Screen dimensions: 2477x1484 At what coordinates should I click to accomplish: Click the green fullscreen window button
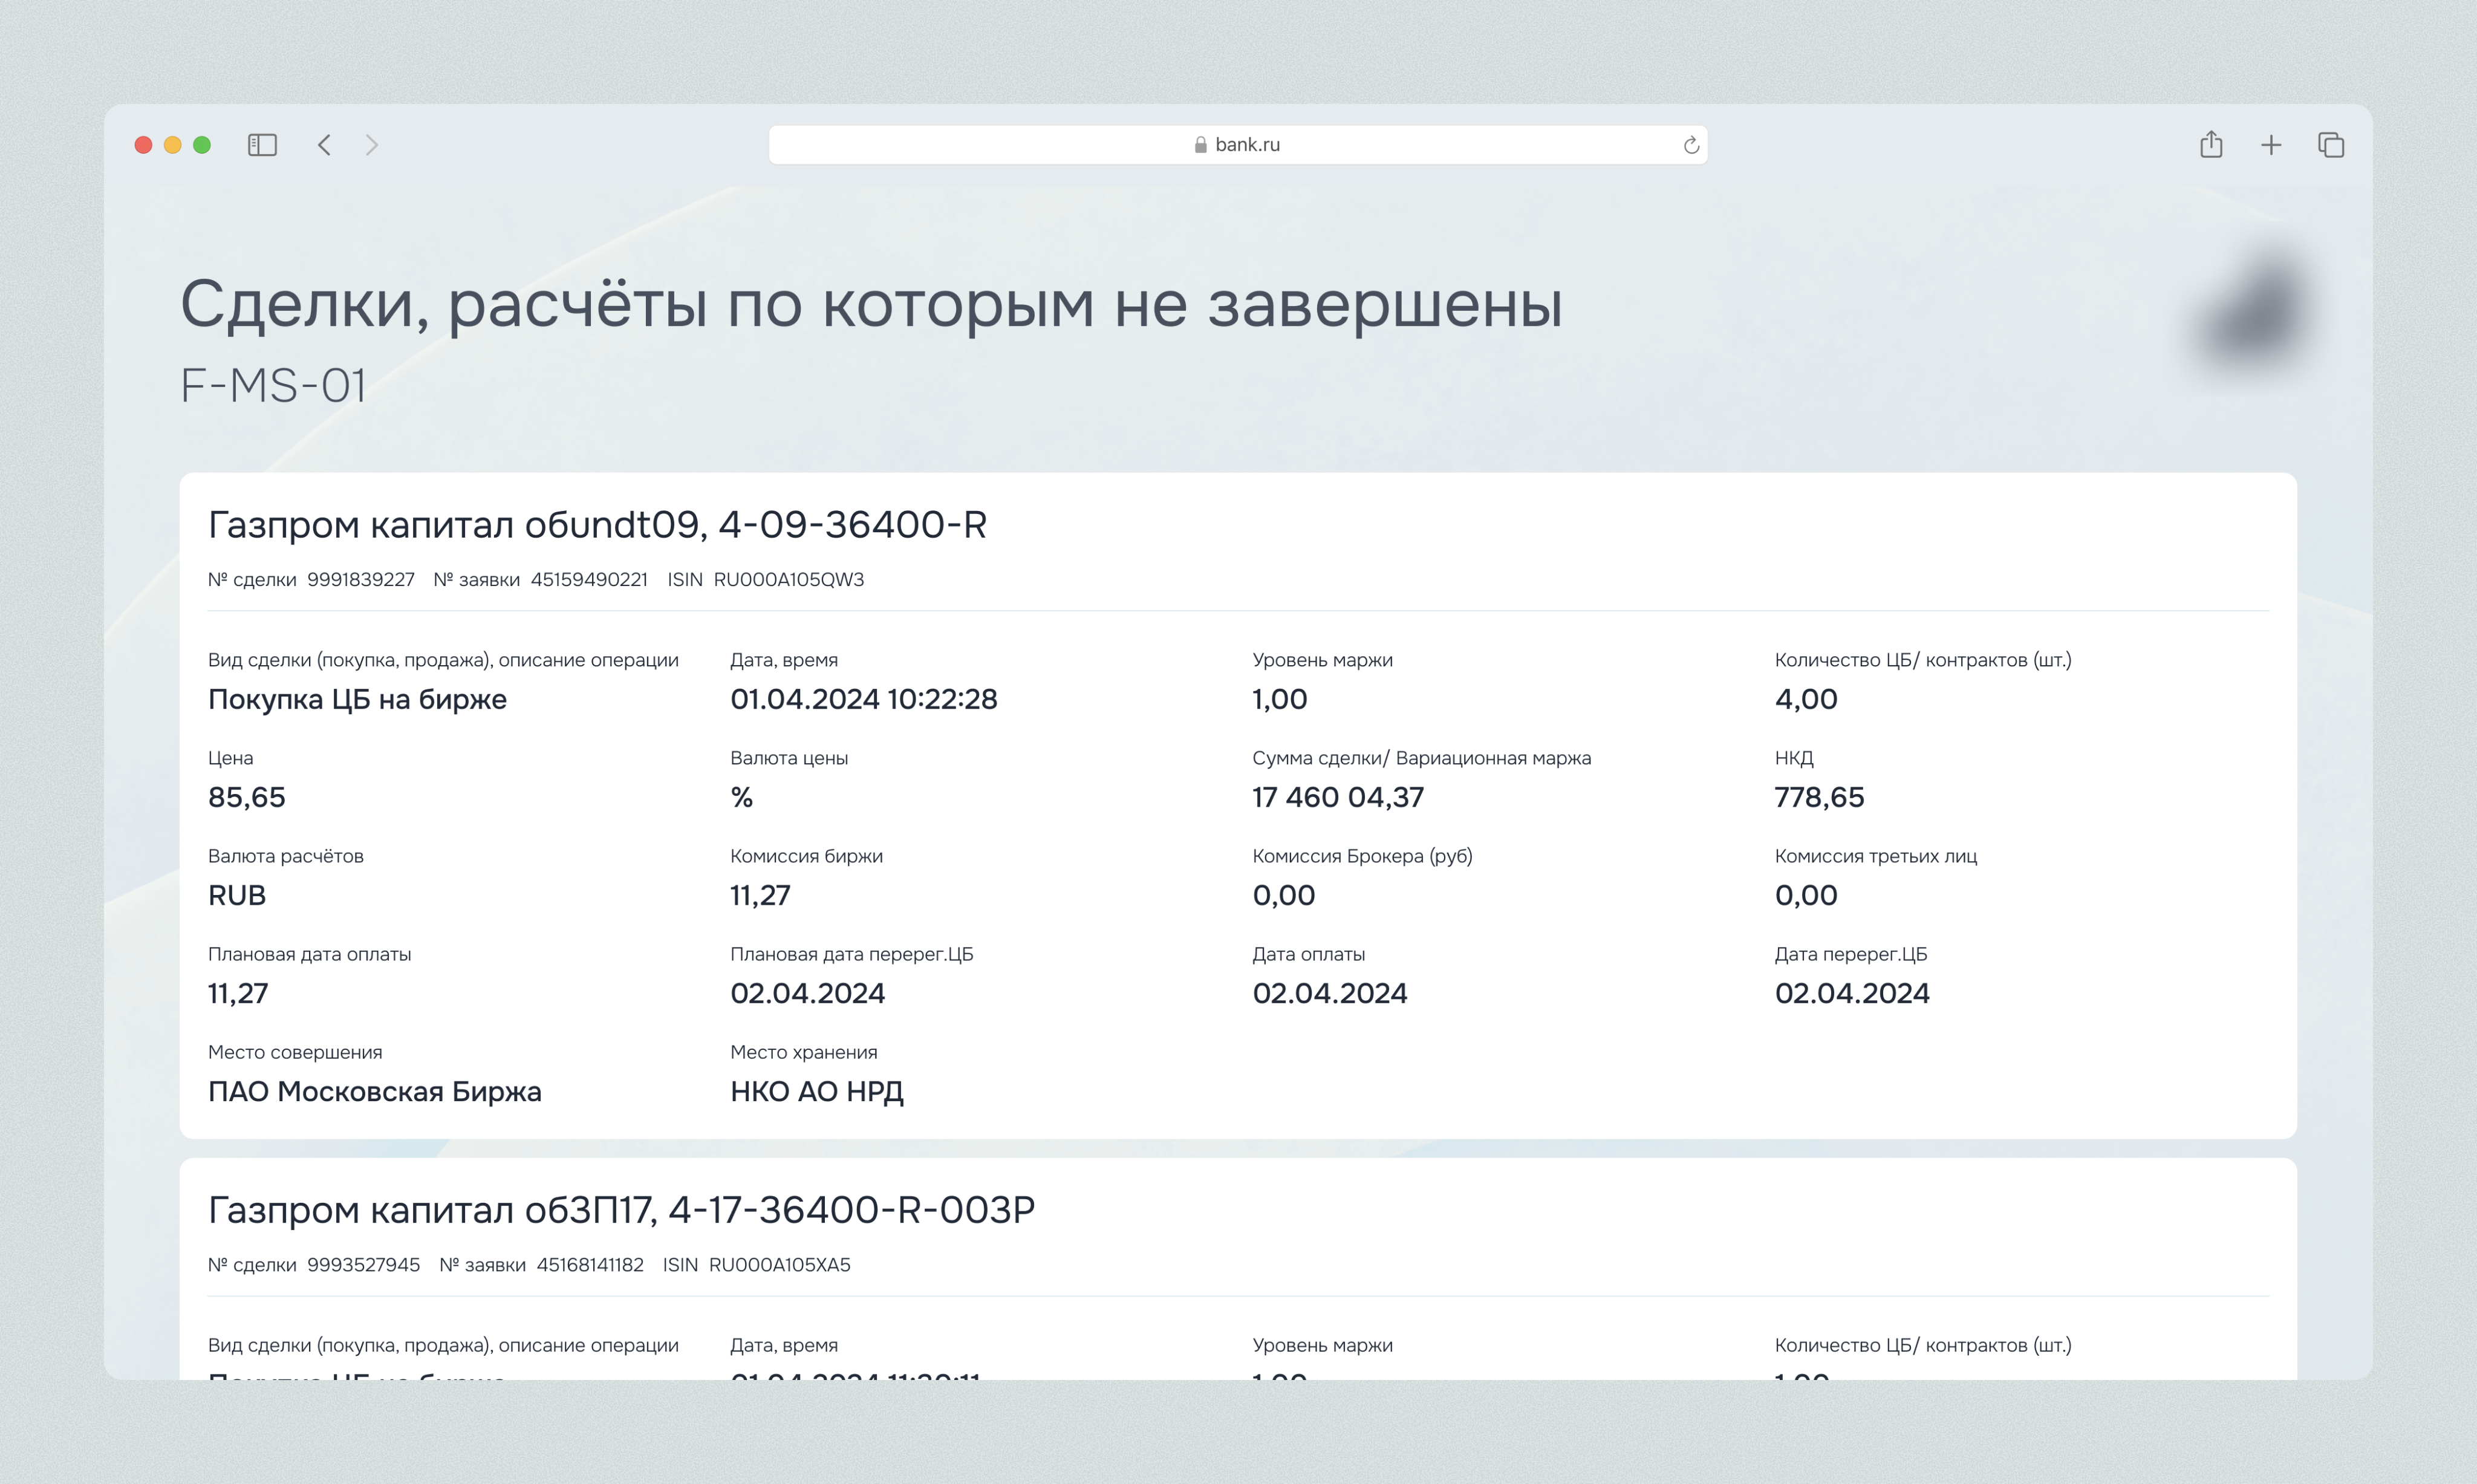pos(202,145)
